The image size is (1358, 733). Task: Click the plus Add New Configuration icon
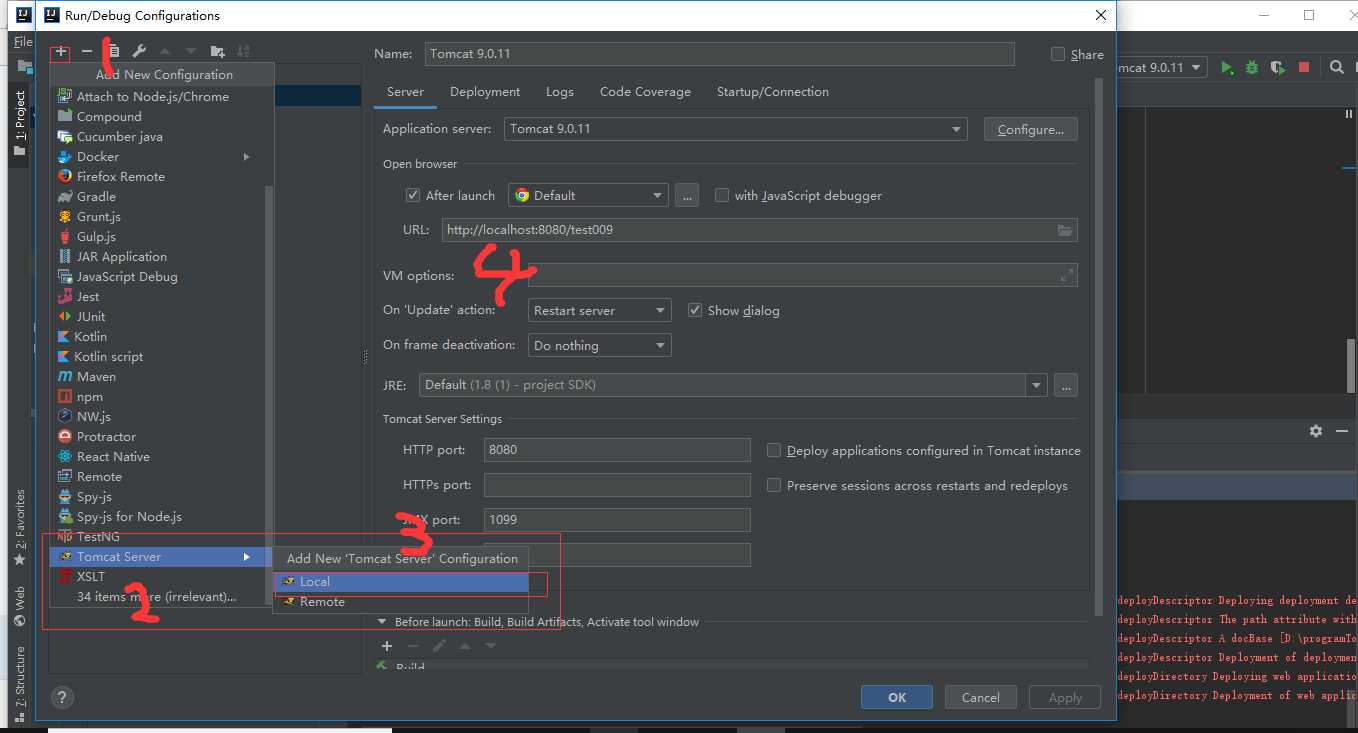pyautogui.click(x=61, y=51)
